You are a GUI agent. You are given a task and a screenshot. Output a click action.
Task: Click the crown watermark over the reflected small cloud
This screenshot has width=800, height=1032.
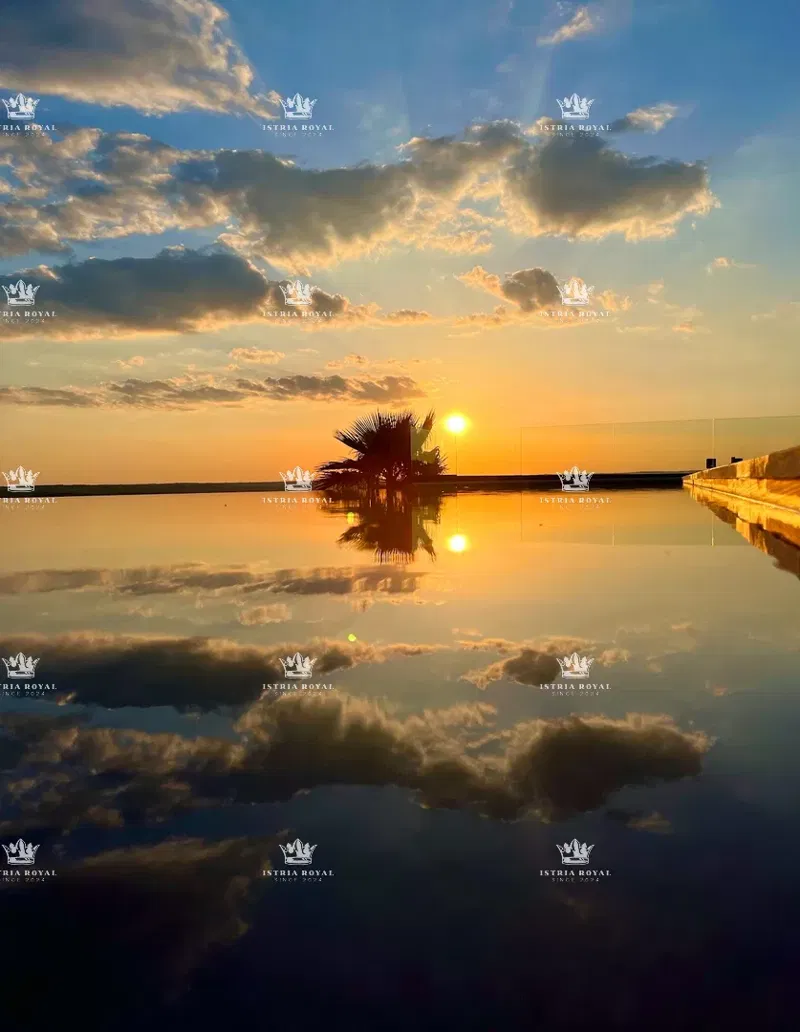(575, 665)
